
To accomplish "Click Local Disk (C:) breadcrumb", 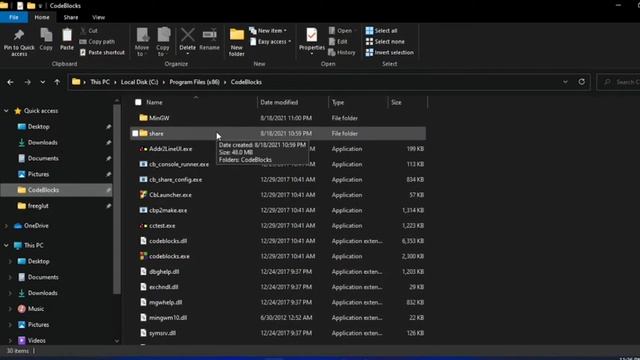I will (139, 82).
